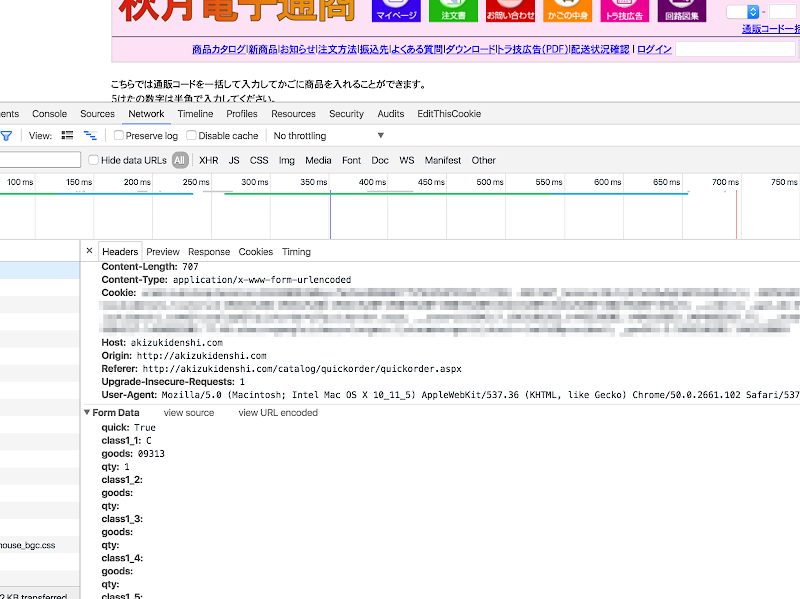Open the EditThisCookie tab
Image resolution: width=800 pixels, height=599 pixels.
click(x=449, y=114)
